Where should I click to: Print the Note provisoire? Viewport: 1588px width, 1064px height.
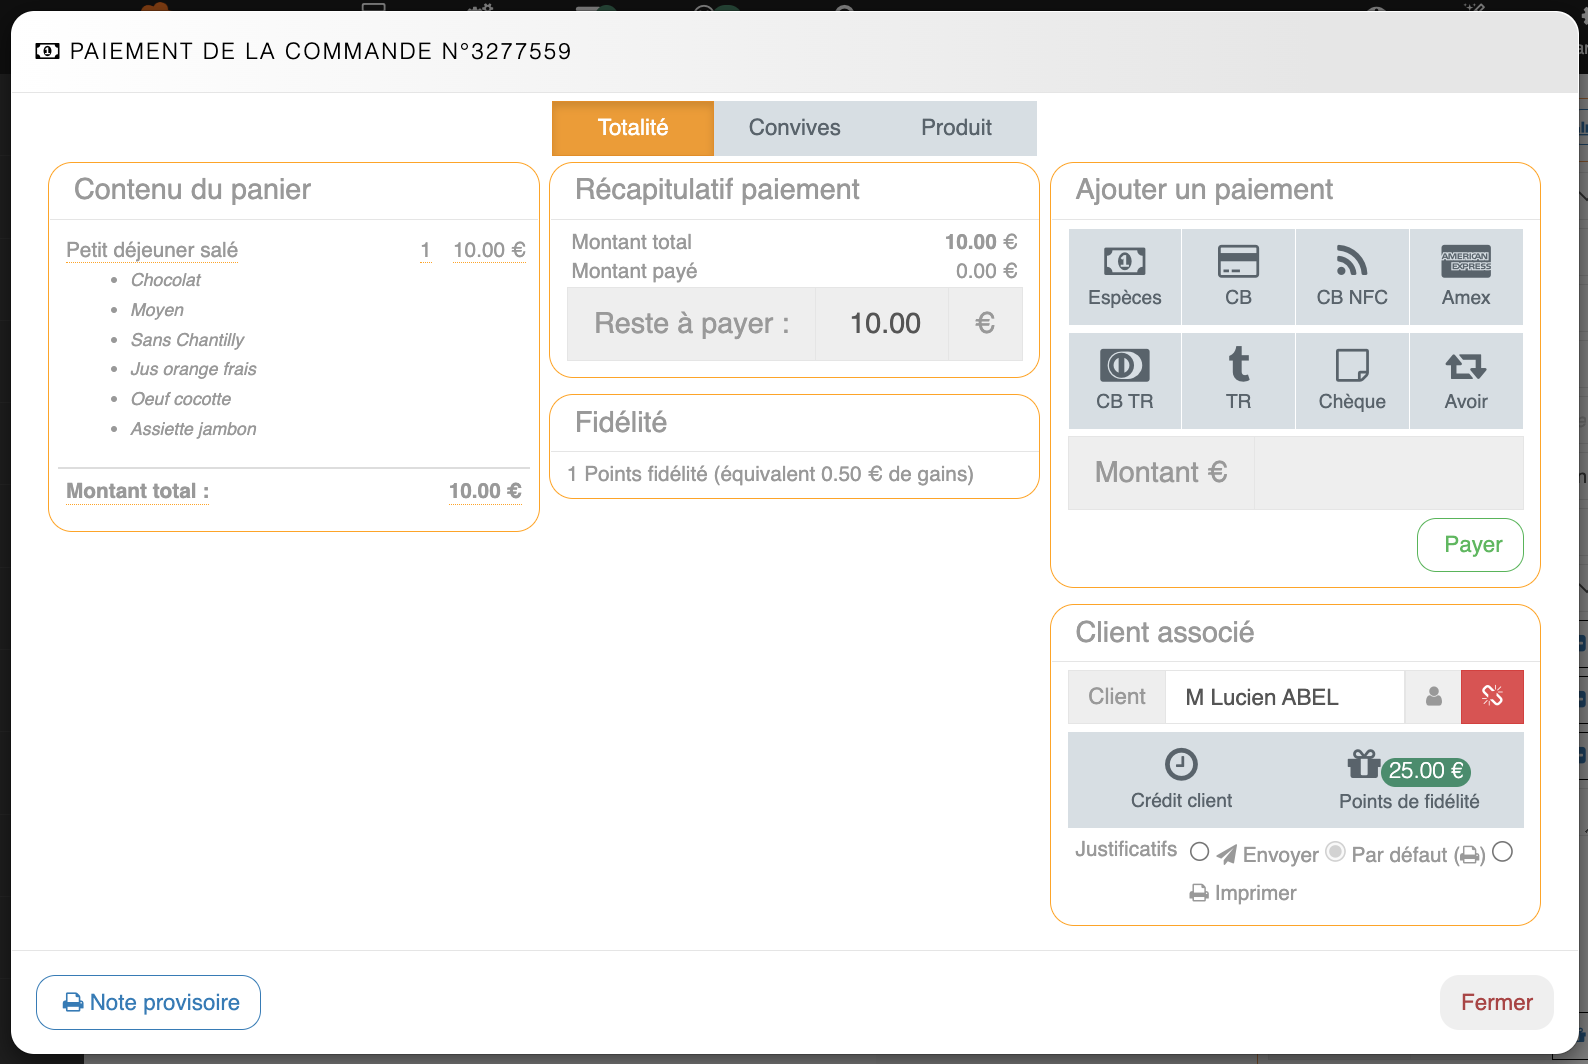(x=149, y=1002)
